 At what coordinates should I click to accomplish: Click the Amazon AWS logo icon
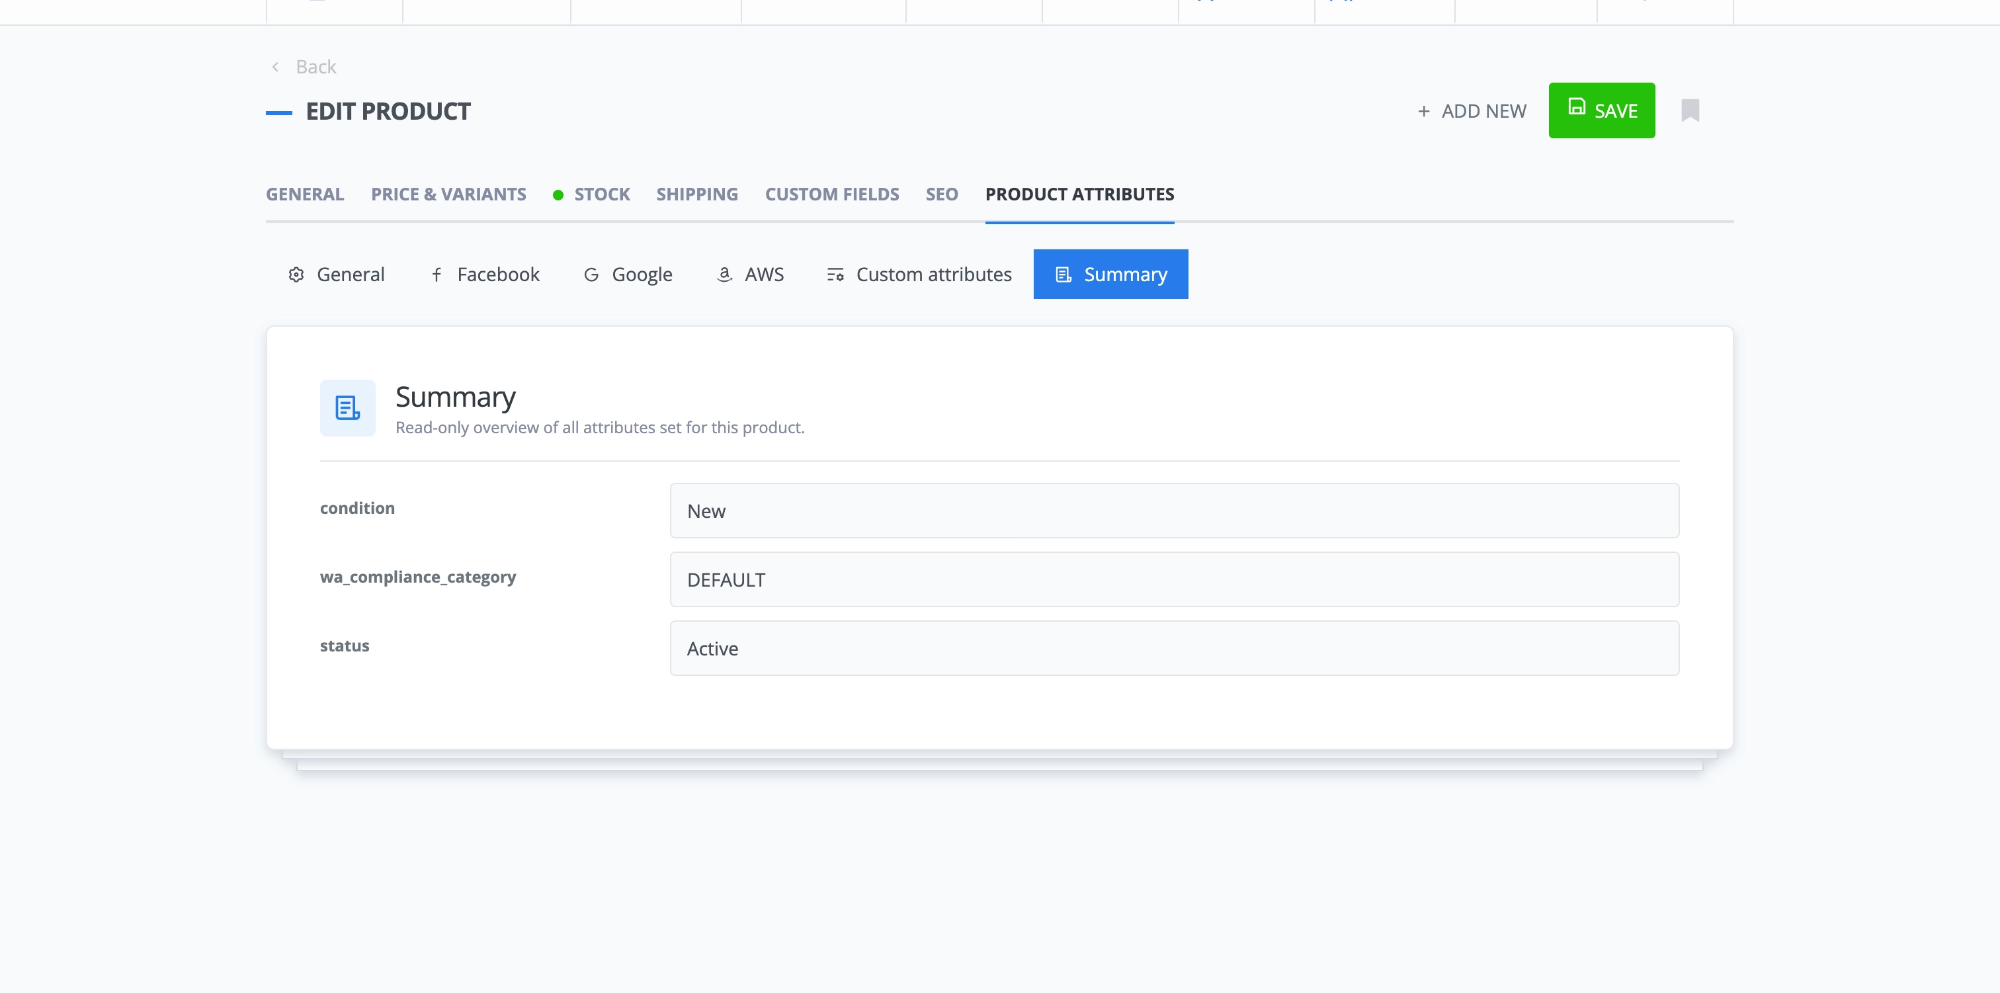tap(725, 274)
